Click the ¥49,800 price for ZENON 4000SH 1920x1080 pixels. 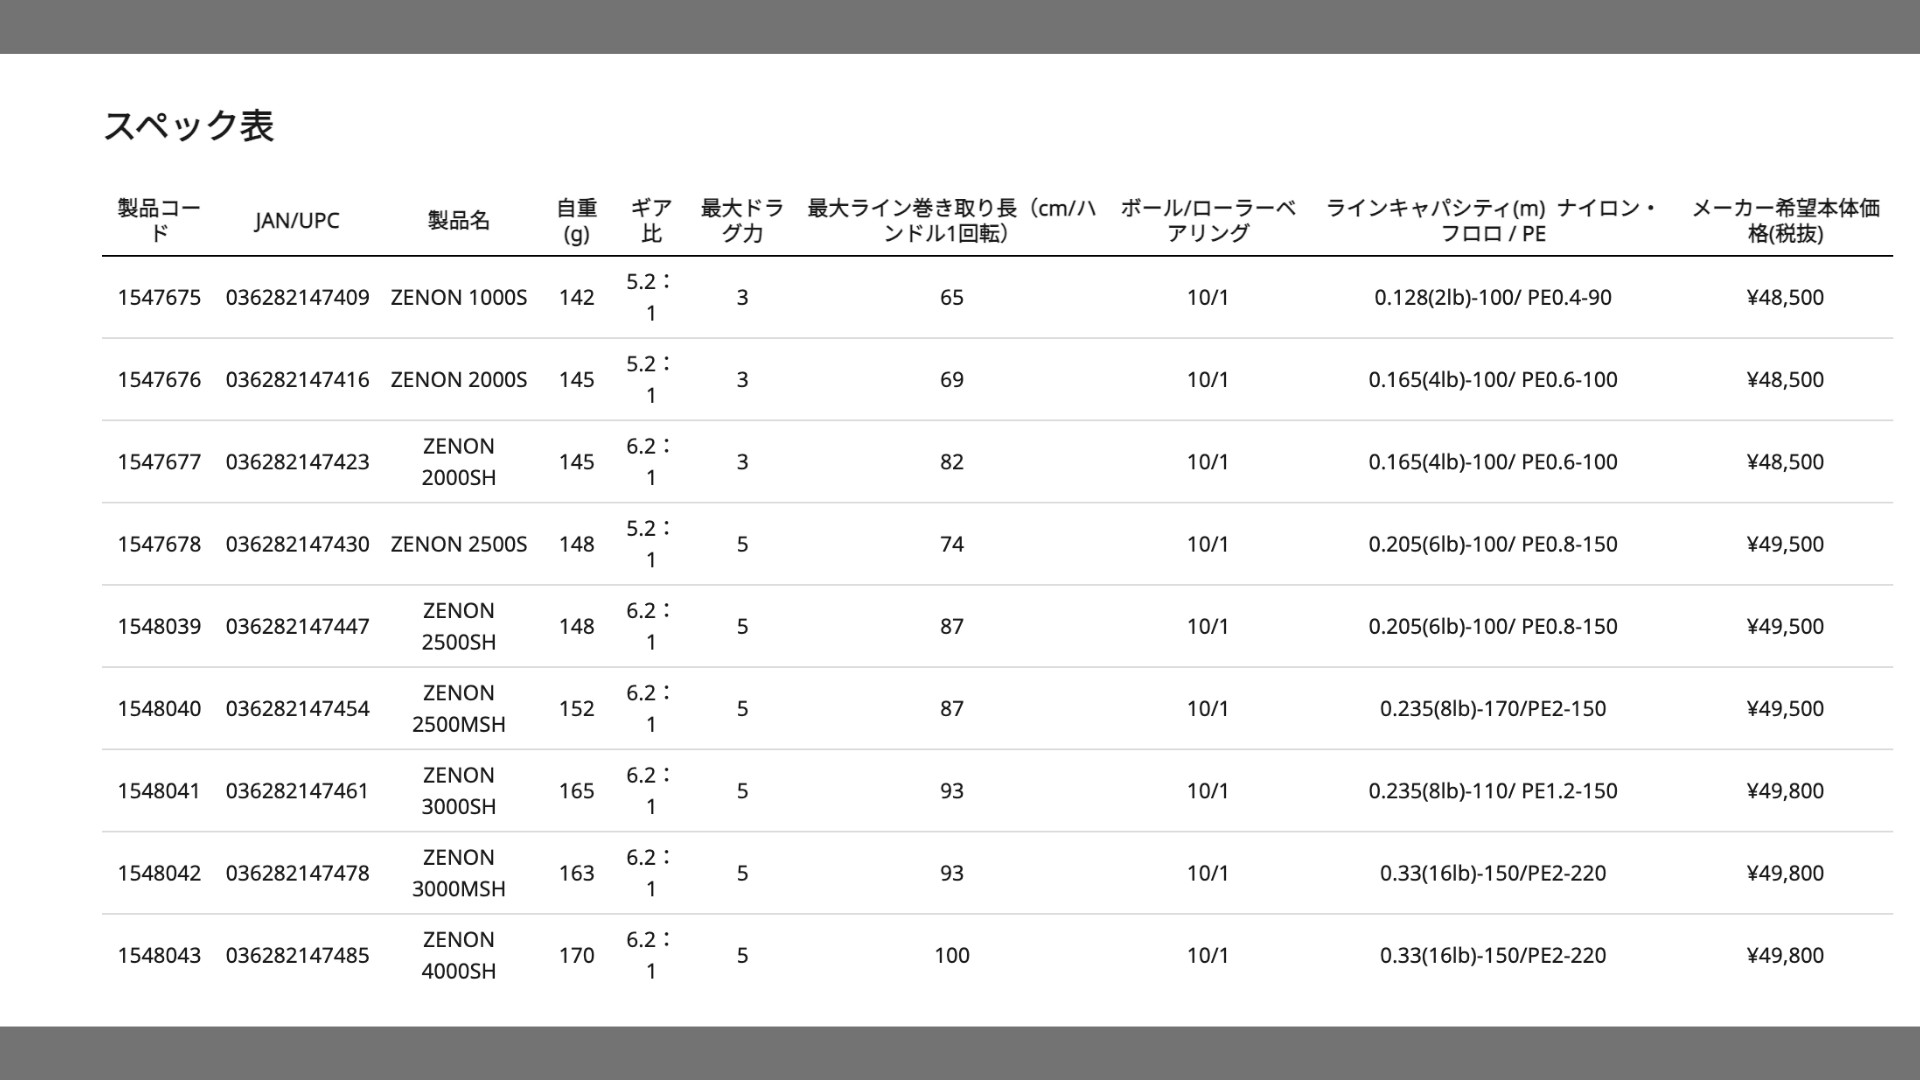click(1784, 955)
